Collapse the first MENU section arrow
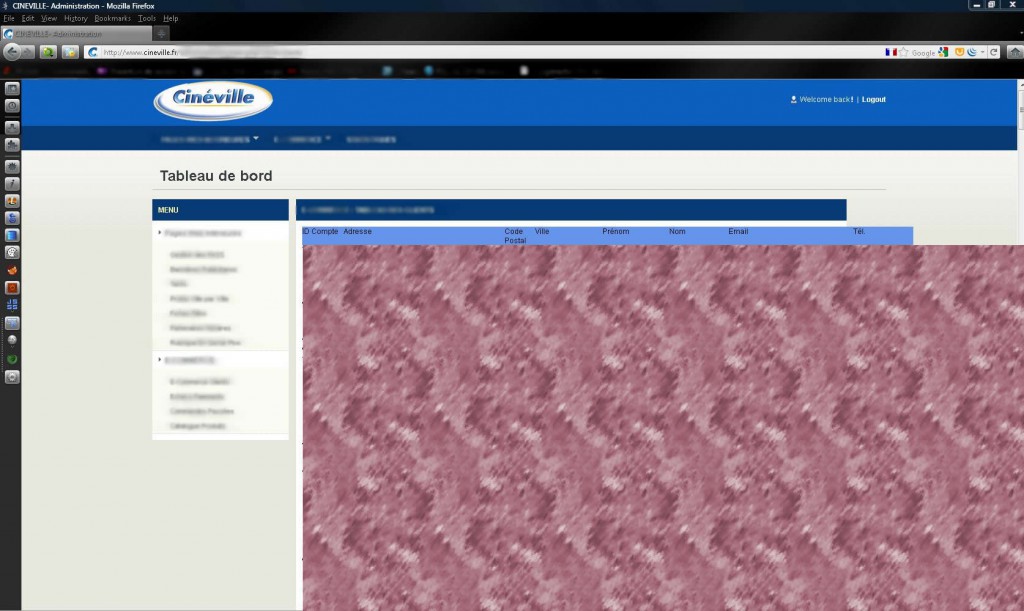The image size is (1024, 611). point(159,232)
